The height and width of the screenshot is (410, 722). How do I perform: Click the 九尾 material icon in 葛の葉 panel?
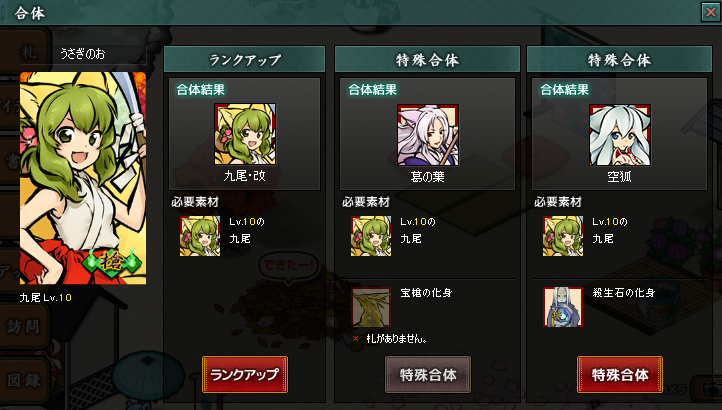(x=371, y=236)
